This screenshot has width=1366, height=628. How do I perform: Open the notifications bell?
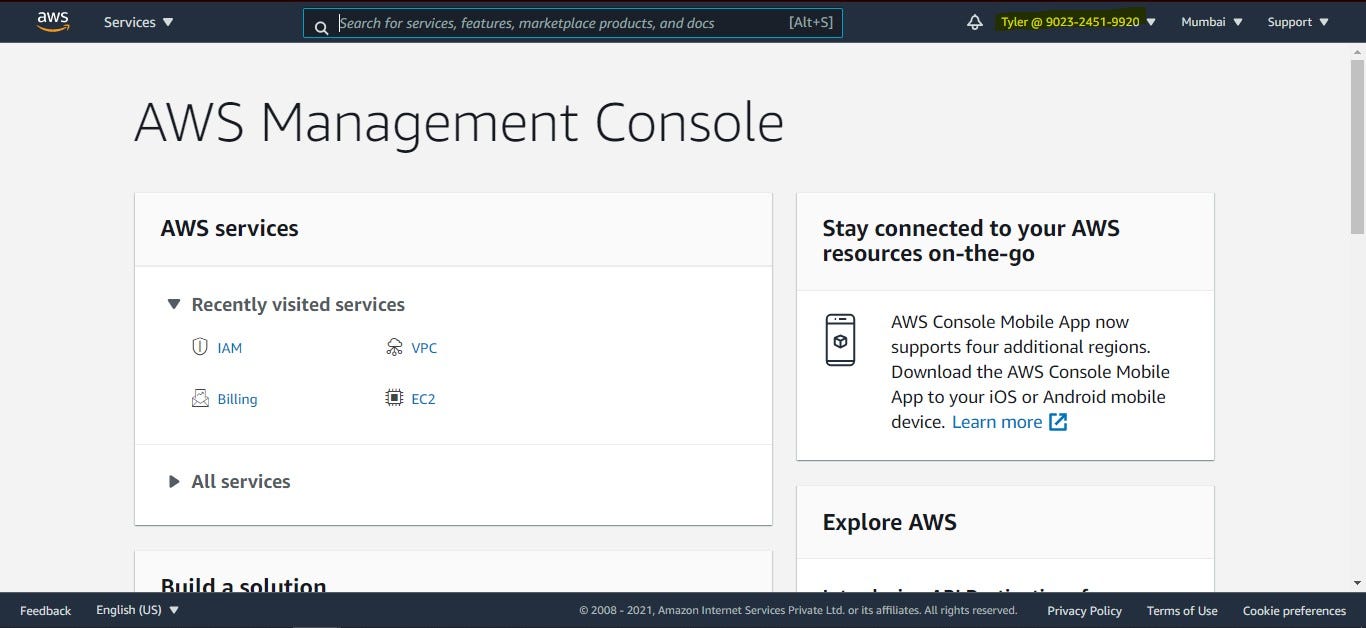pyautogui.click(x=975, y=22)
